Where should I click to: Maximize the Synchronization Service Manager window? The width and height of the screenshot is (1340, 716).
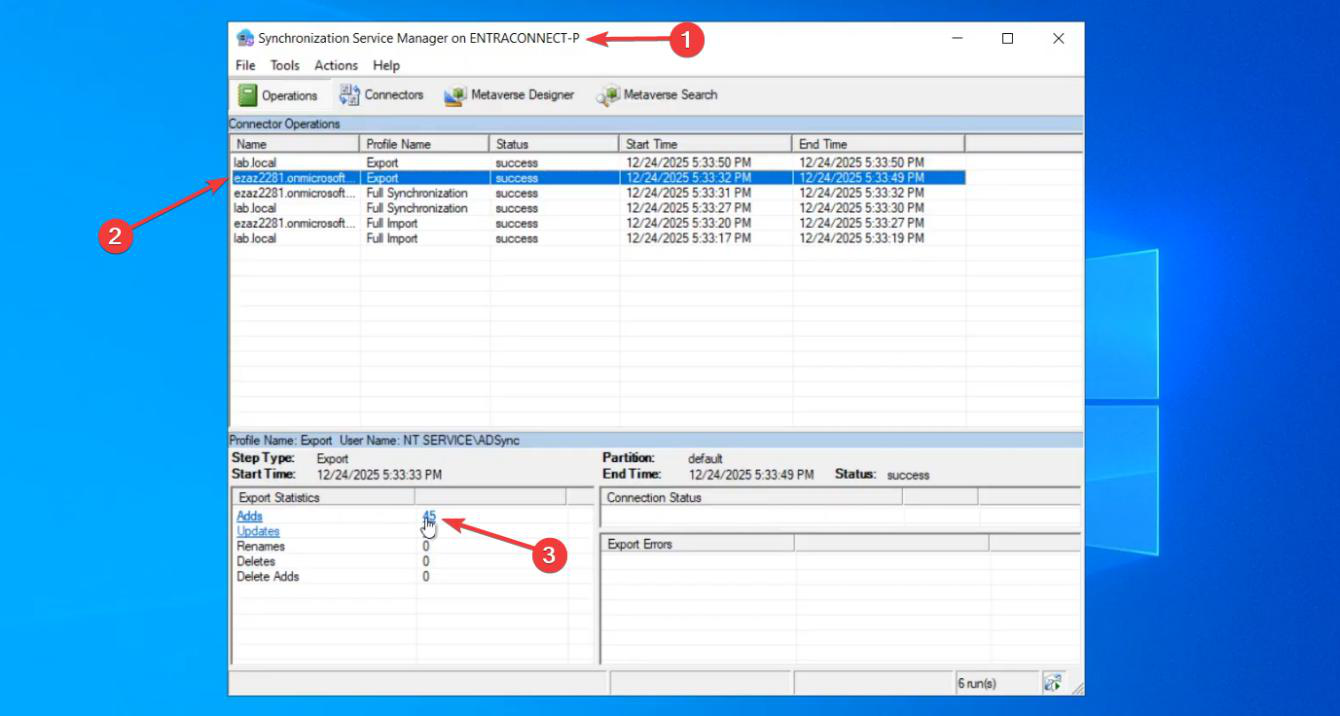[1007, 38]
